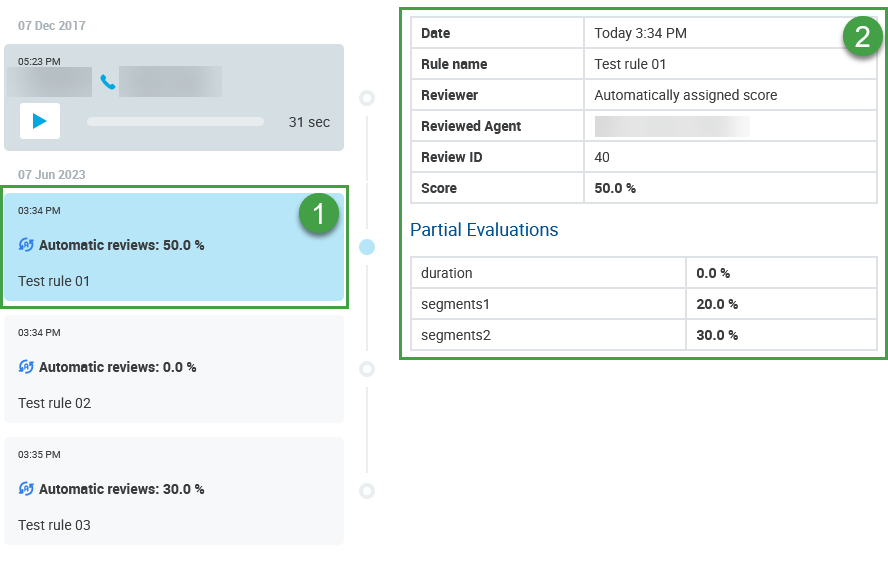This screenshot has height=569, width=888.
Task: Click the Review ID value 40
Action: (x=602, y=157)
